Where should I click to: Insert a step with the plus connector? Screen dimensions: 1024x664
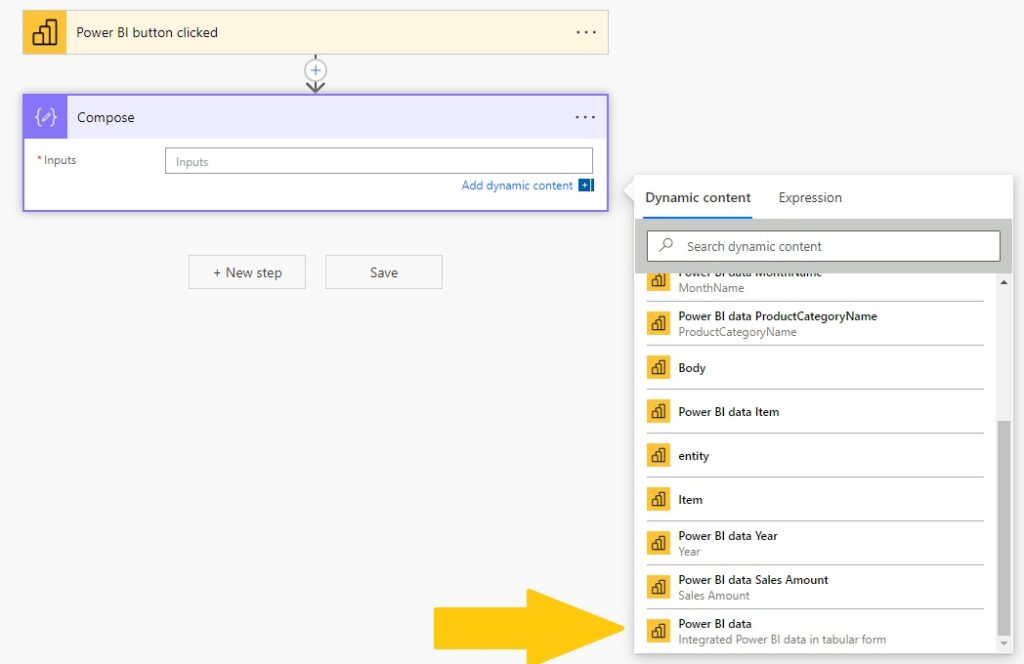(315, 70)
